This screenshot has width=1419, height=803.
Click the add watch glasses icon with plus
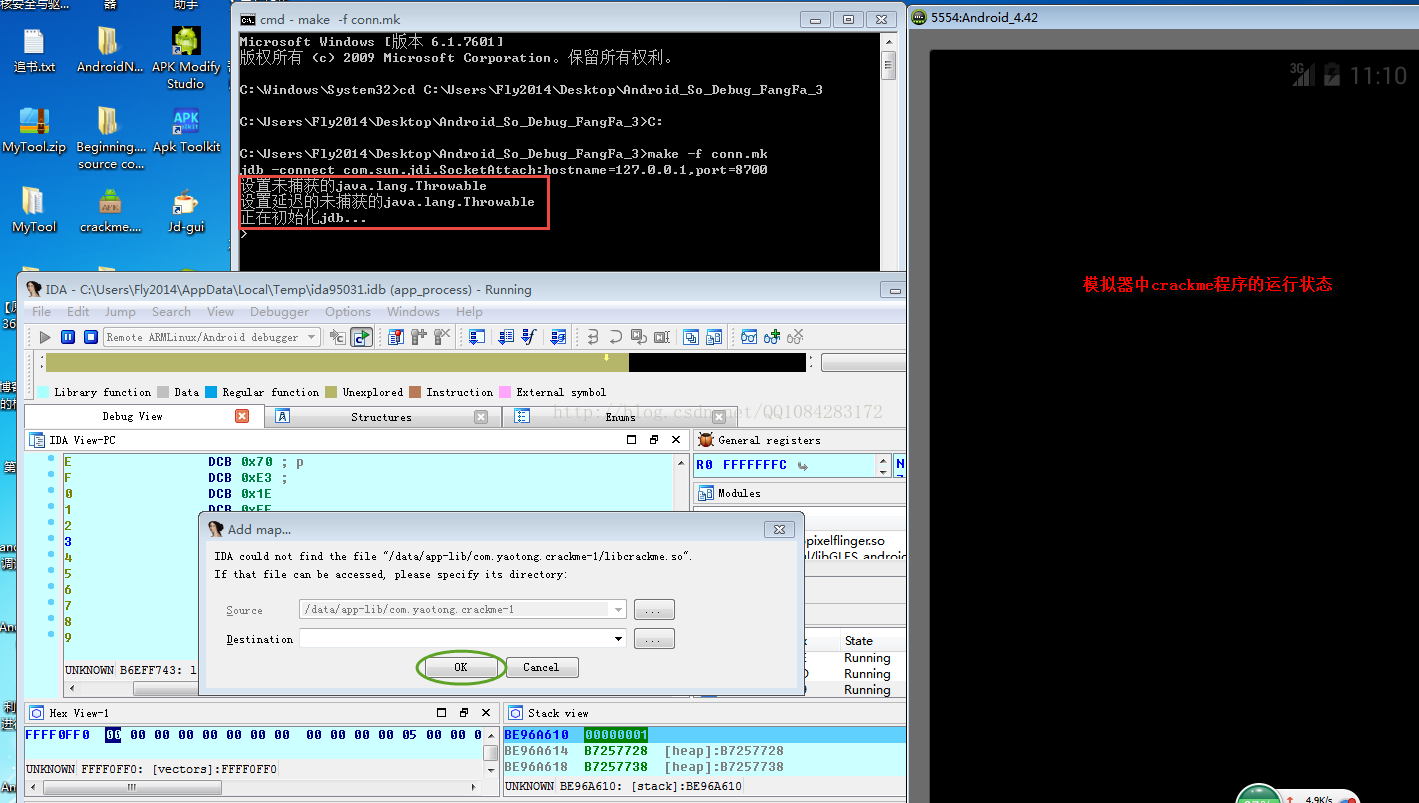(772, 337)
